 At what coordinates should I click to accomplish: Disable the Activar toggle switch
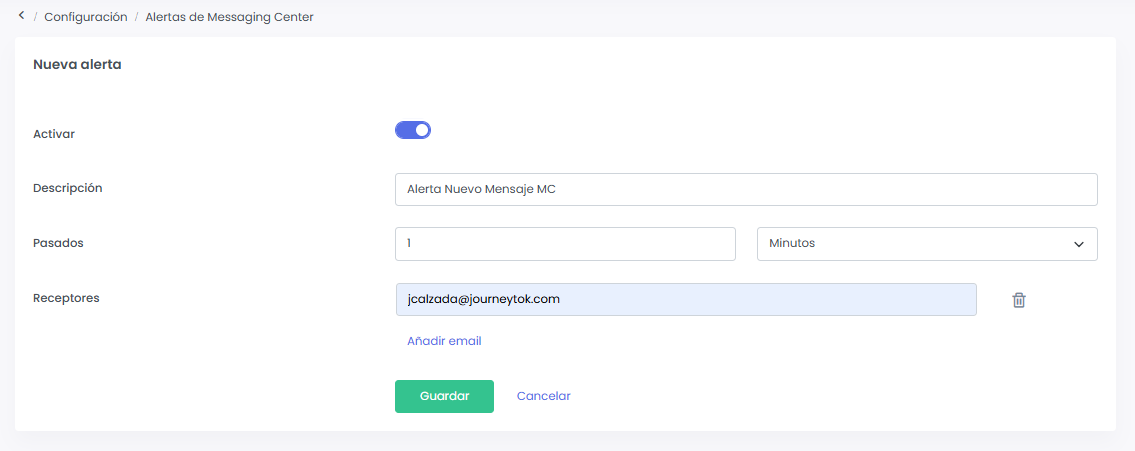413,130
